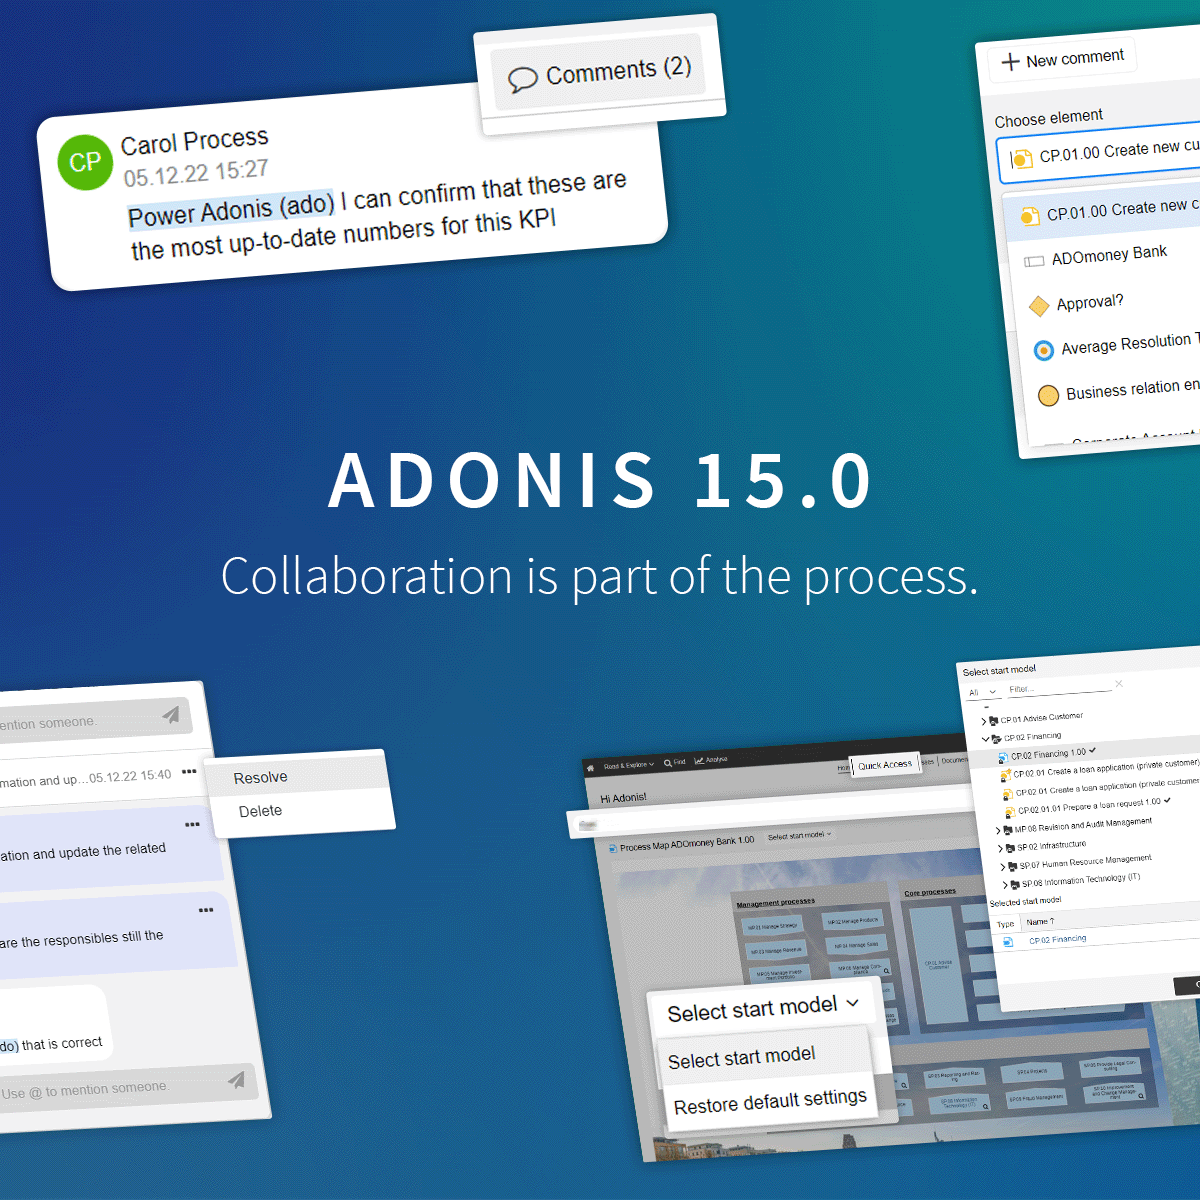Switch to the Quick Access tab
The height and width of the screenshot is (1200, 1200).
tap(885, 765)
